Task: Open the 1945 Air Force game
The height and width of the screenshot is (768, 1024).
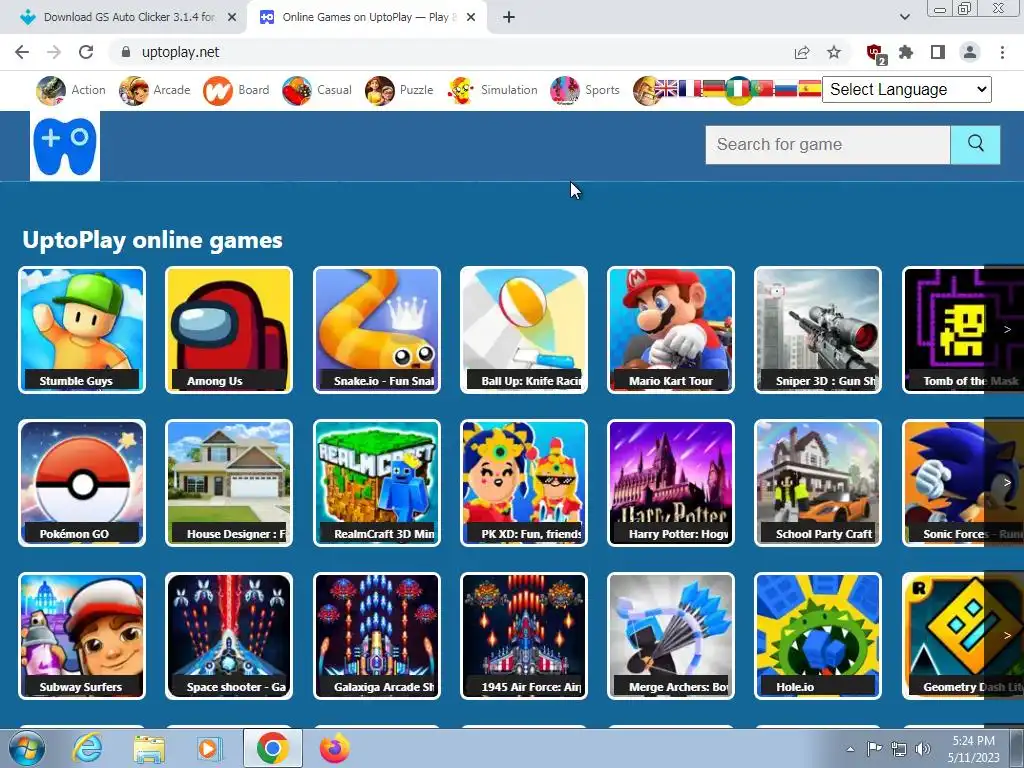Action: tap(524, 636)
